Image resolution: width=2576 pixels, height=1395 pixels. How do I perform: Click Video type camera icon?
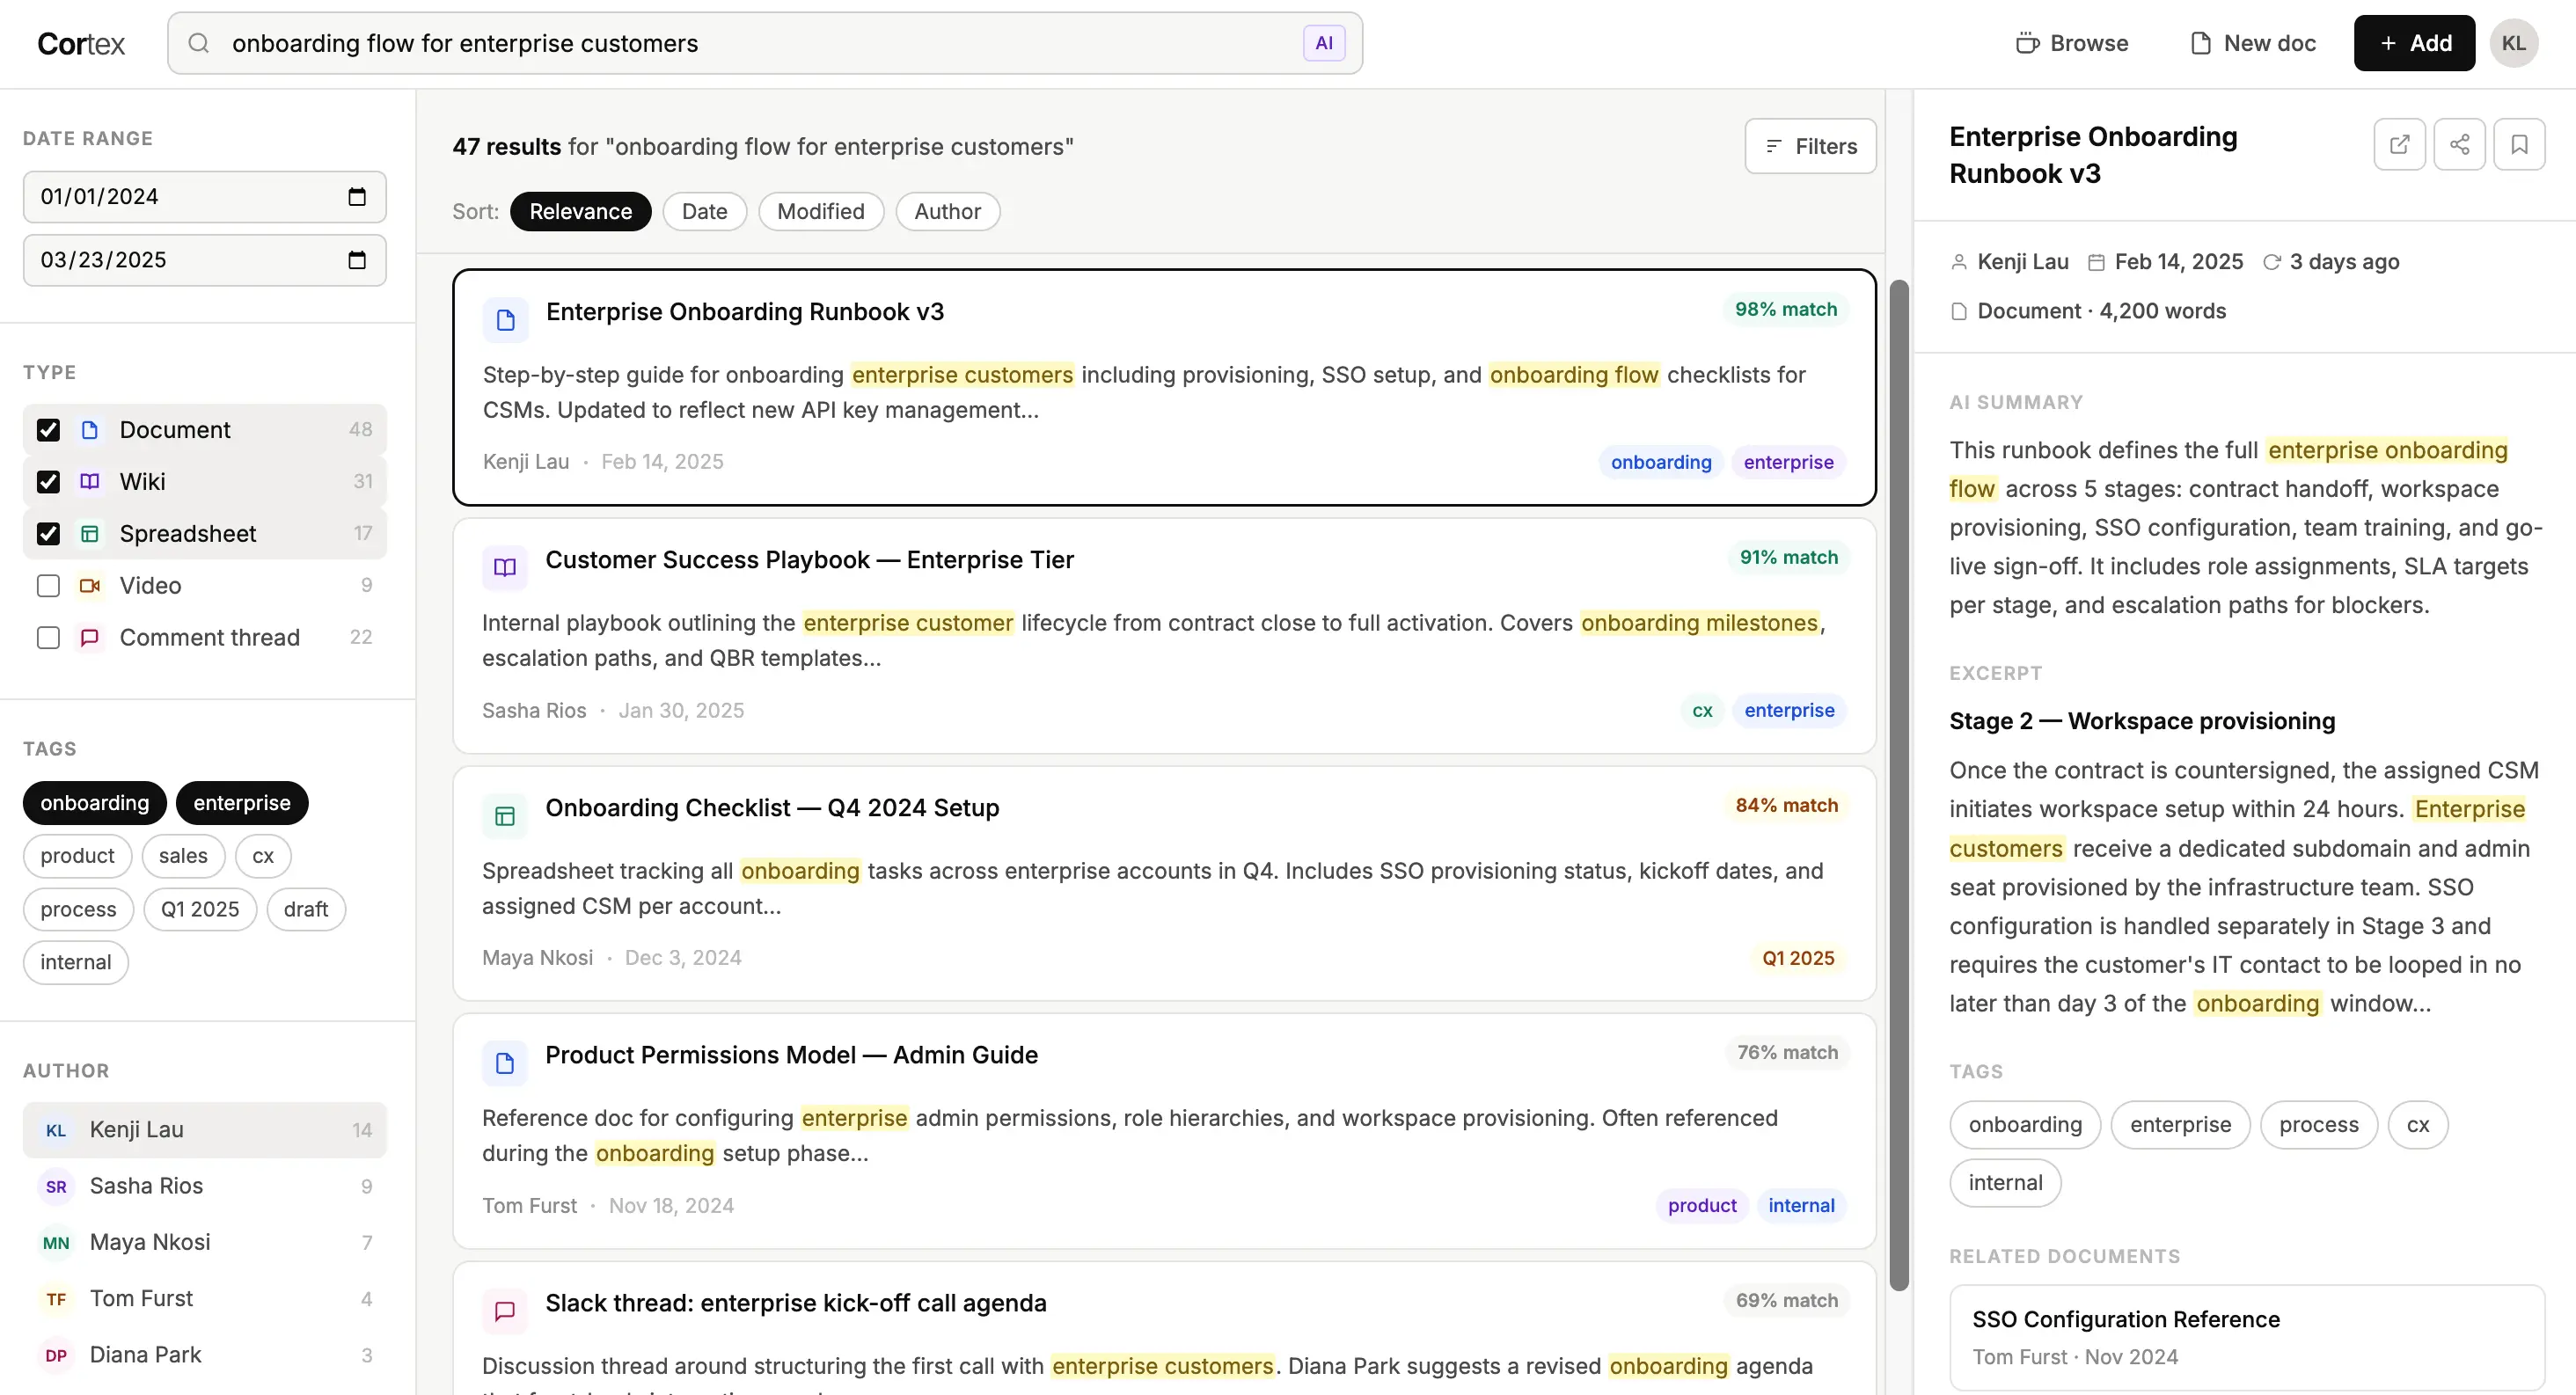pos(90,586)
